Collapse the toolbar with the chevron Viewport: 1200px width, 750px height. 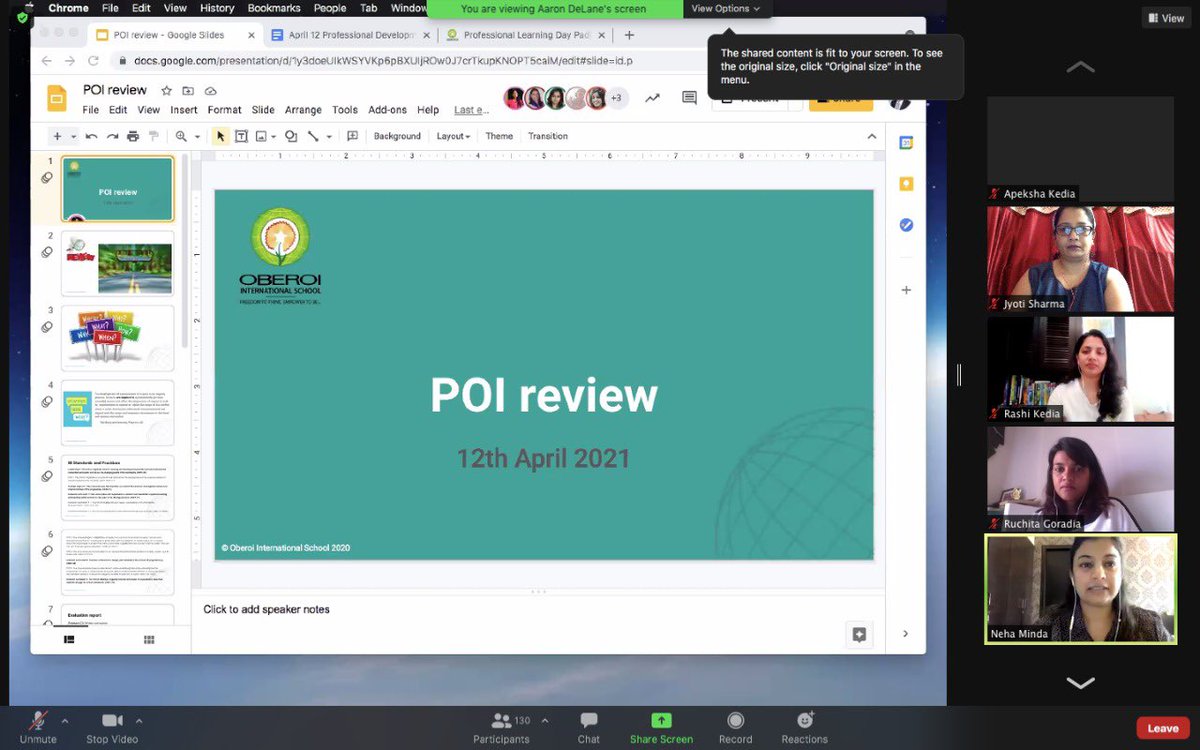click(871, 135)
